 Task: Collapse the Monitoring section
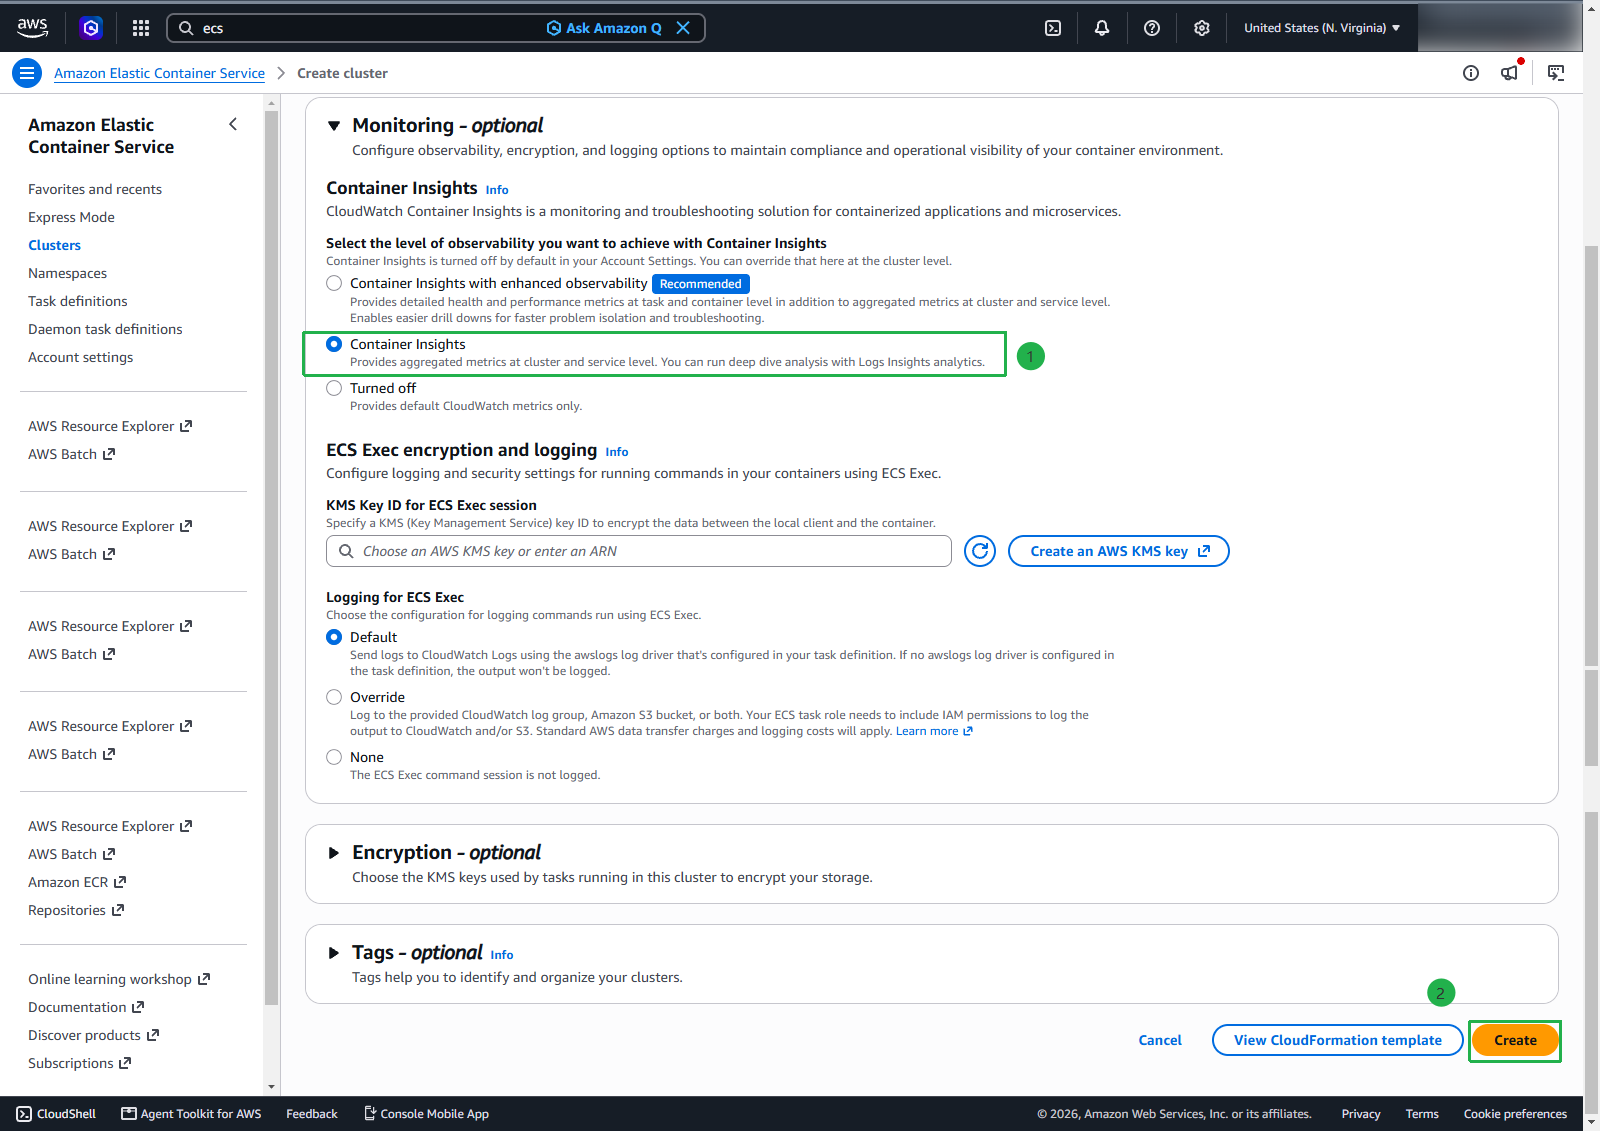[334, 126]
